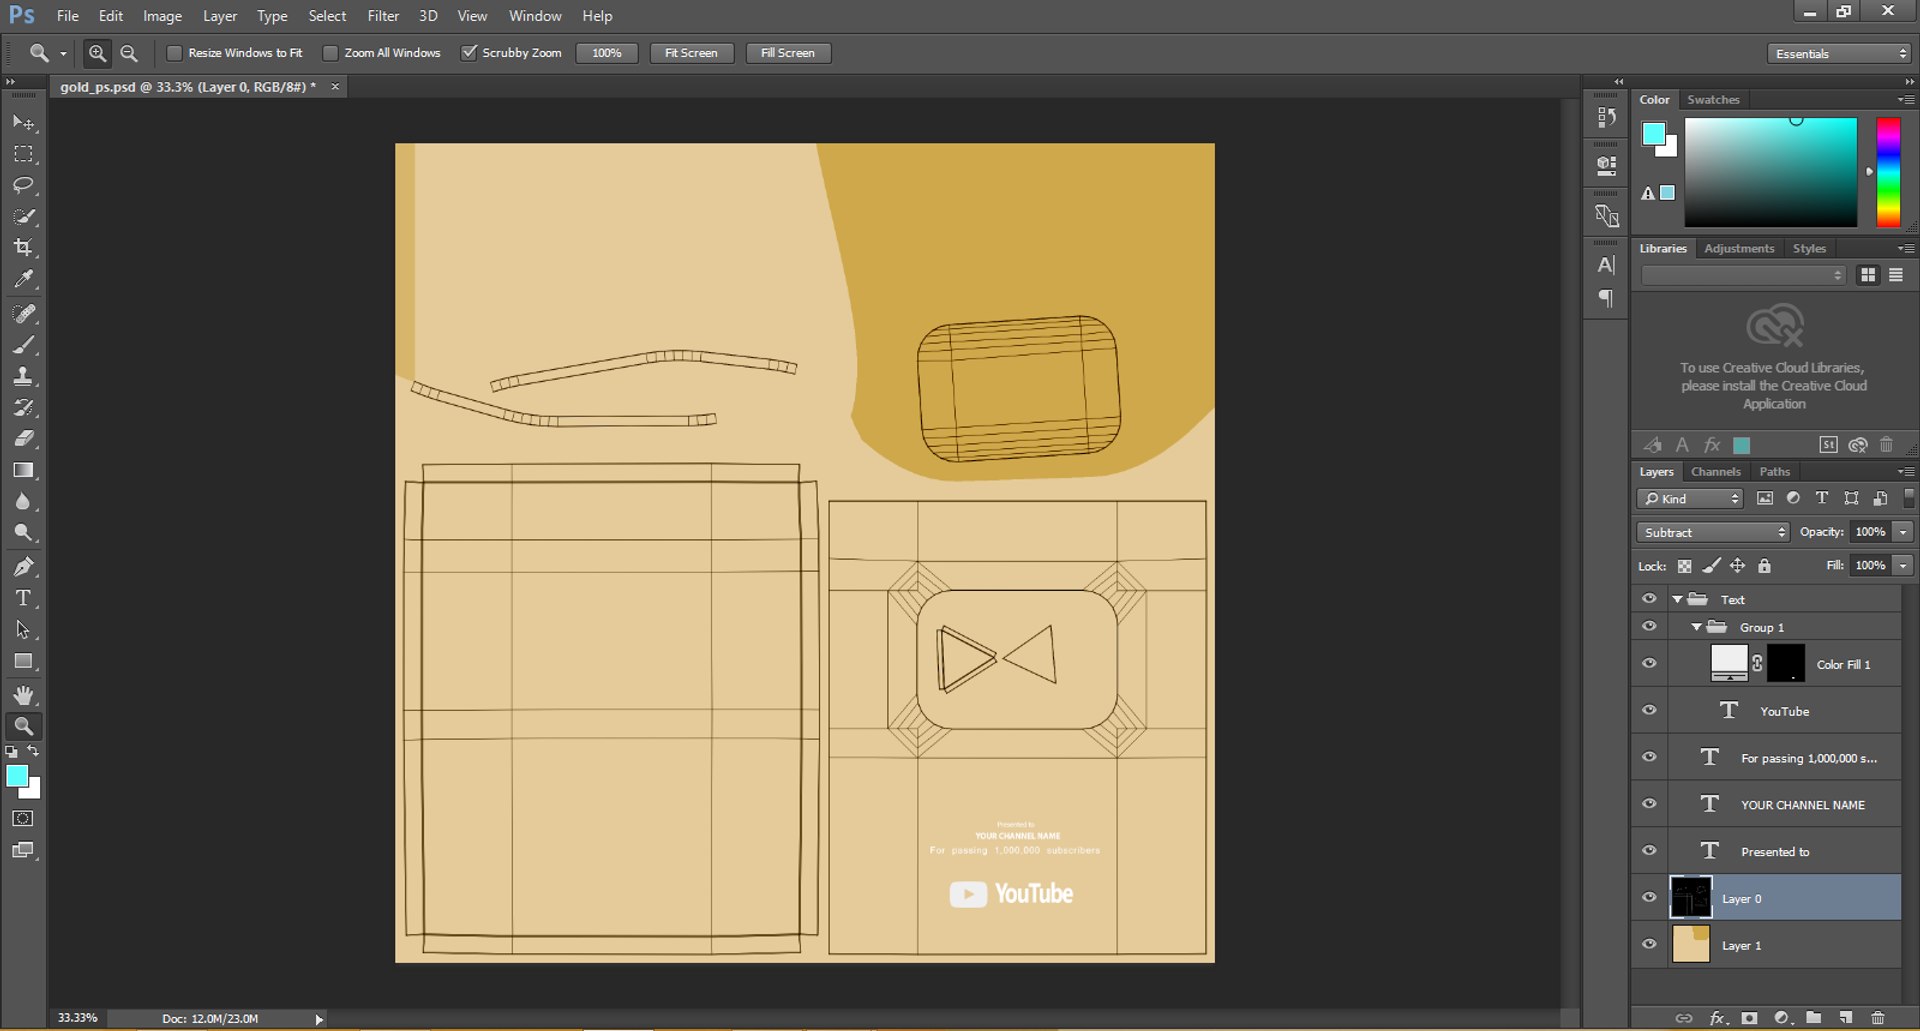Toggle Quick Mask mode
Viewport: 1920px width, 1031px height.
click(x=23, y=819)
